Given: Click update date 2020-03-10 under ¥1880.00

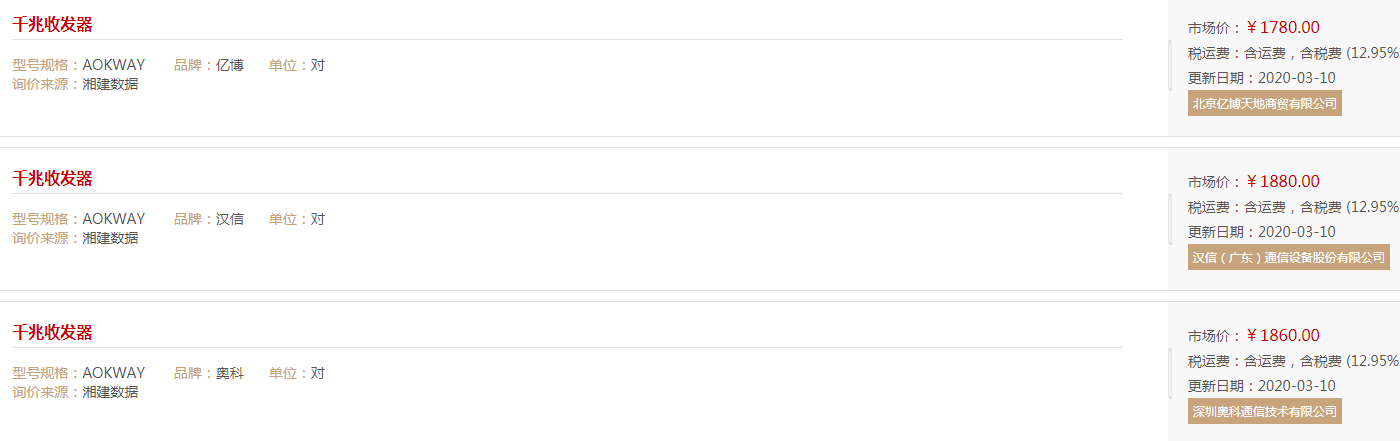Looking at the screenshot, I should click(1296, 232).
